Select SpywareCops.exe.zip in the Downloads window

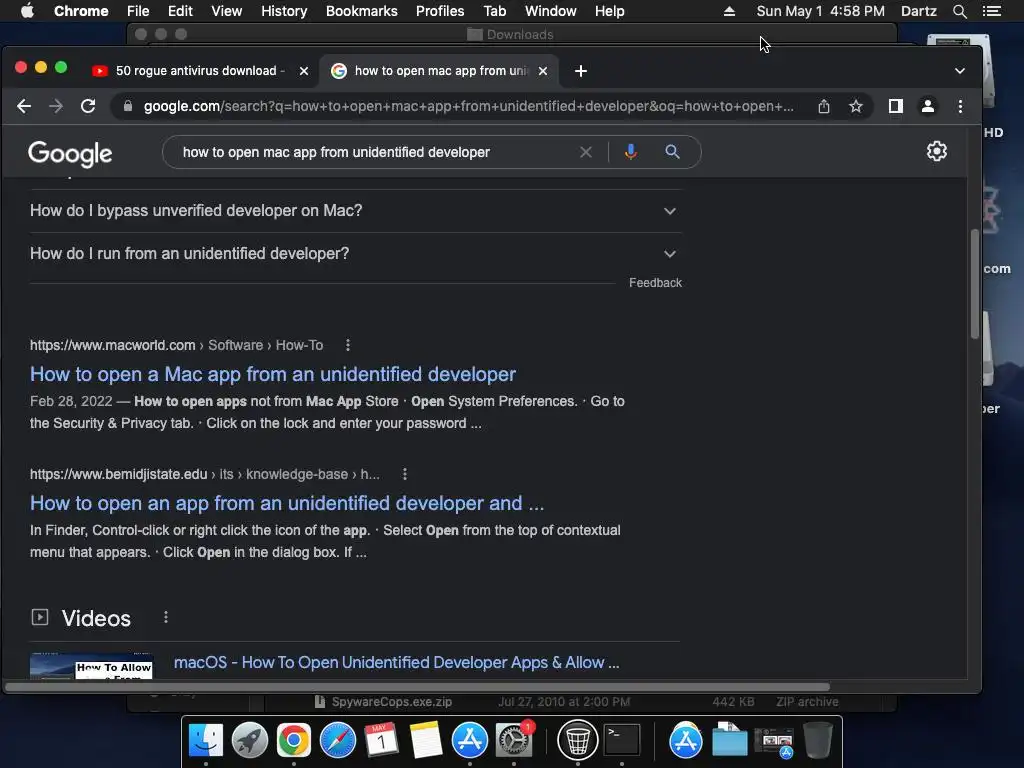click(392, 702)
